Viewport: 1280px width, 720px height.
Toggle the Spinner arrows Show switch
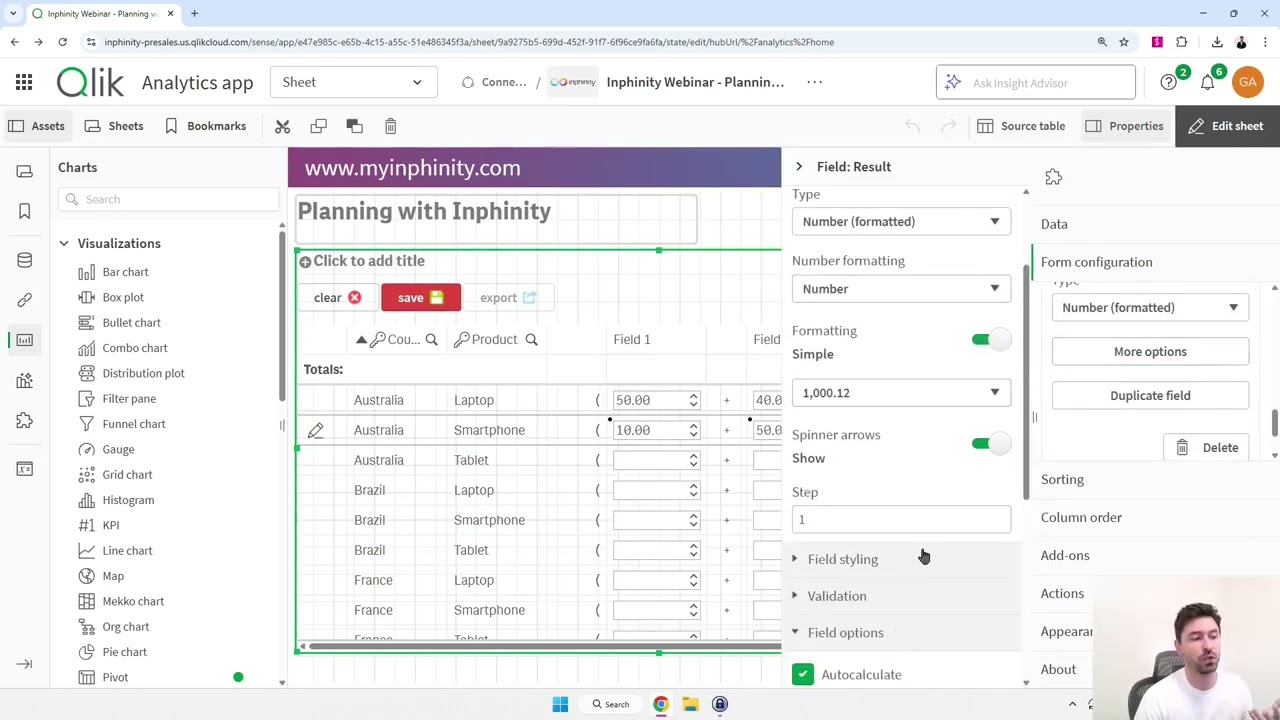pyautogui.click(x=989, y=444)
